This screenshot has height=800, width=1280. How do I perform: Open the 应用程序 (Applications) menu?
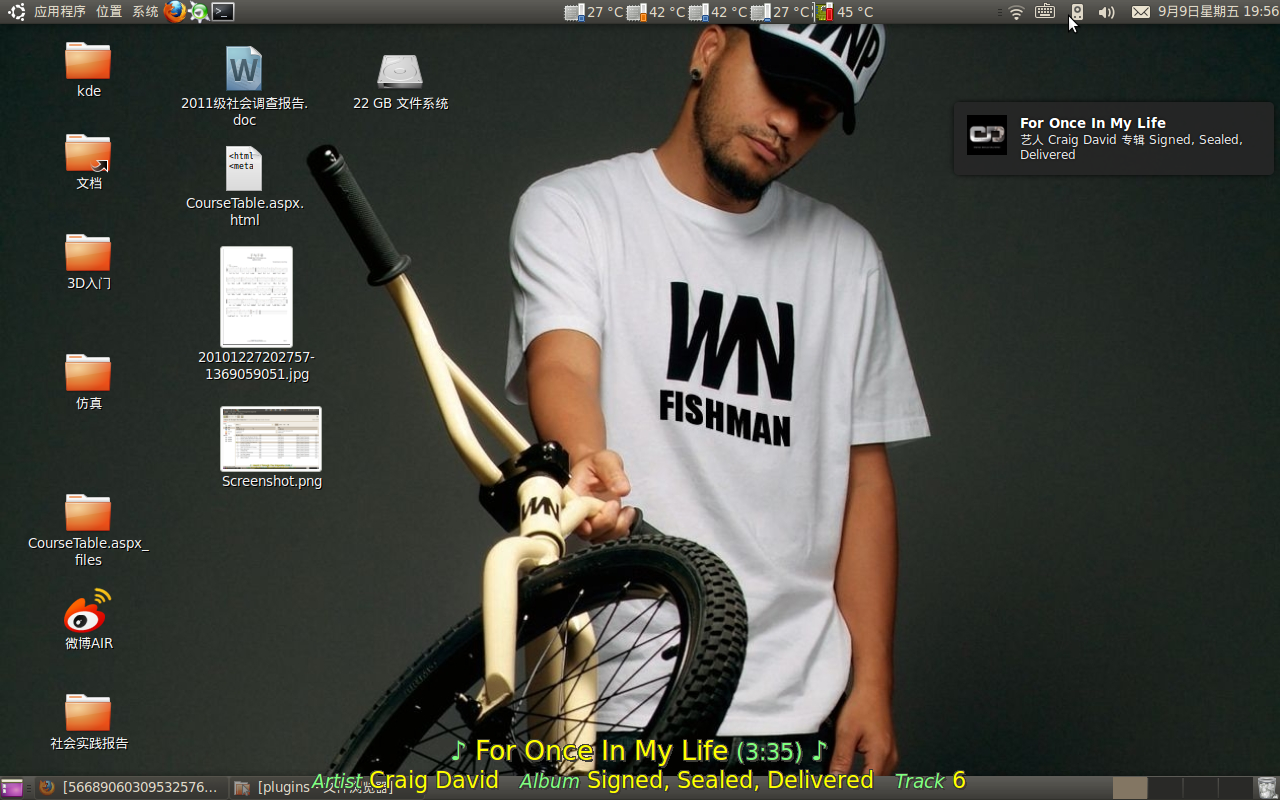59,12
